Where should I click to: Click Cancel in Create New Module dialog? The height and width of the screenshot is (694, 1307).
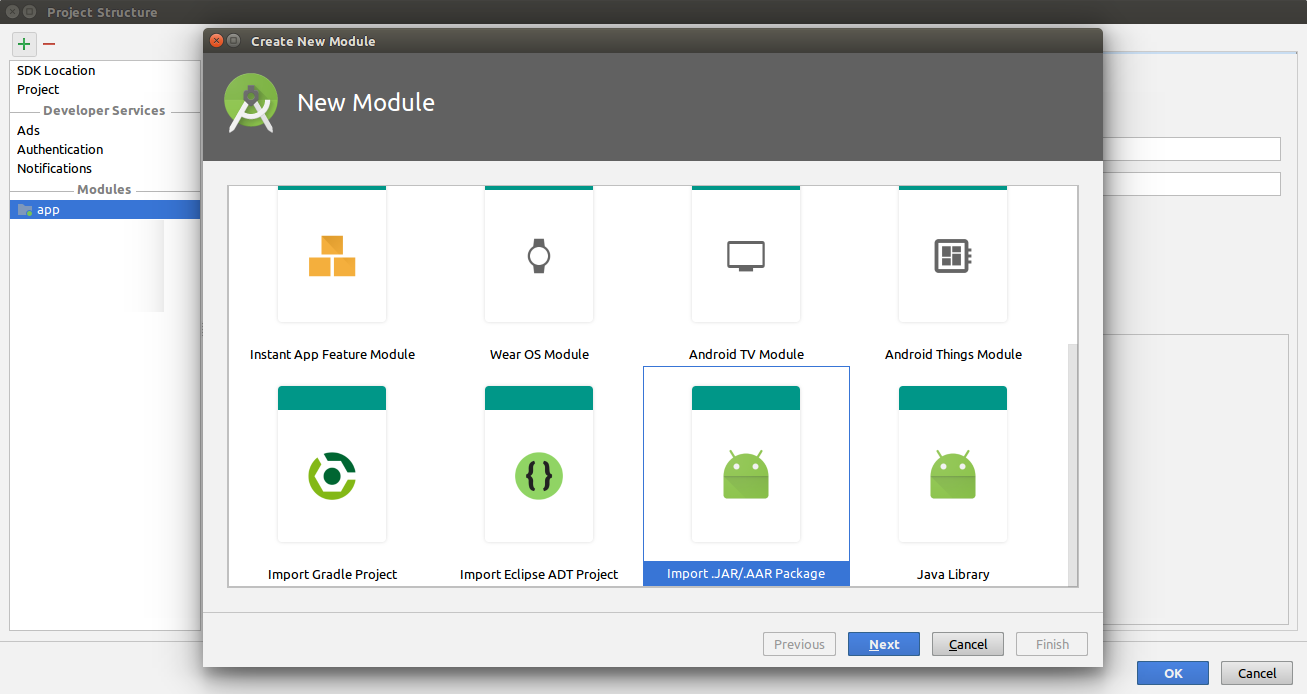968,644
